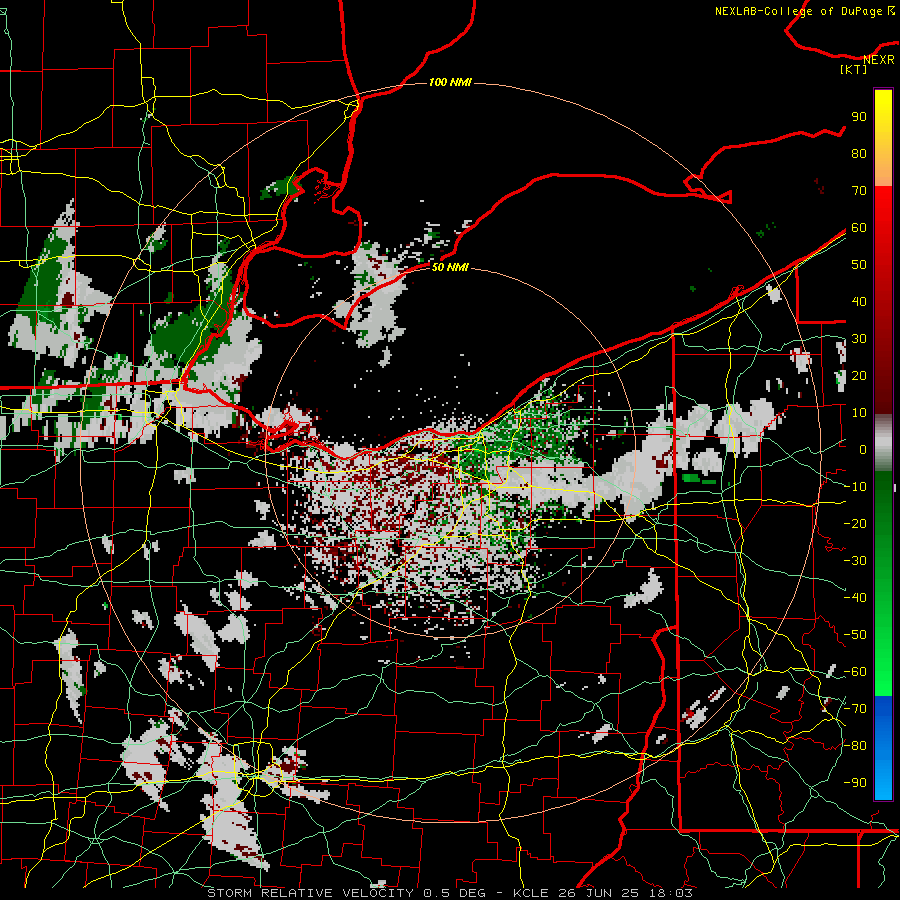The width and height of the screenshot is (900, 900).
Task: Click the positive 10 scale label
Action: (x=859, y=412)
